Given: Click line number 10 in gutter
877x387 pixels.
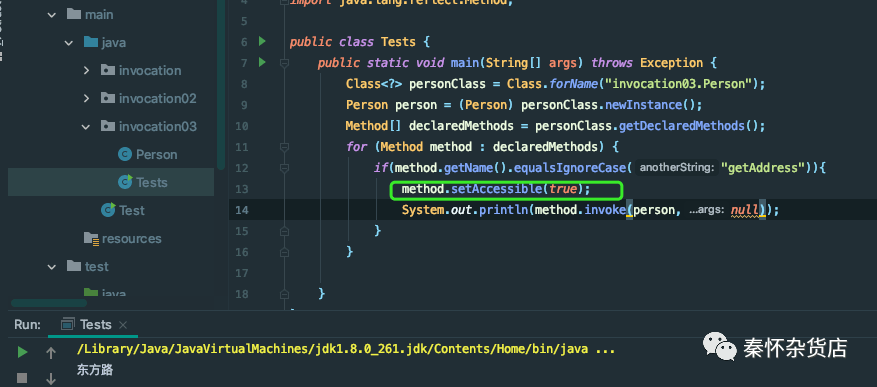Looking at the screenshot, I should 242,126.
